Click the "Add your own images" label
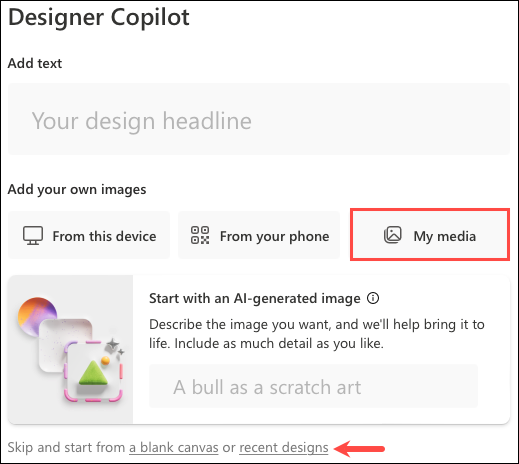 coord(77,189)
